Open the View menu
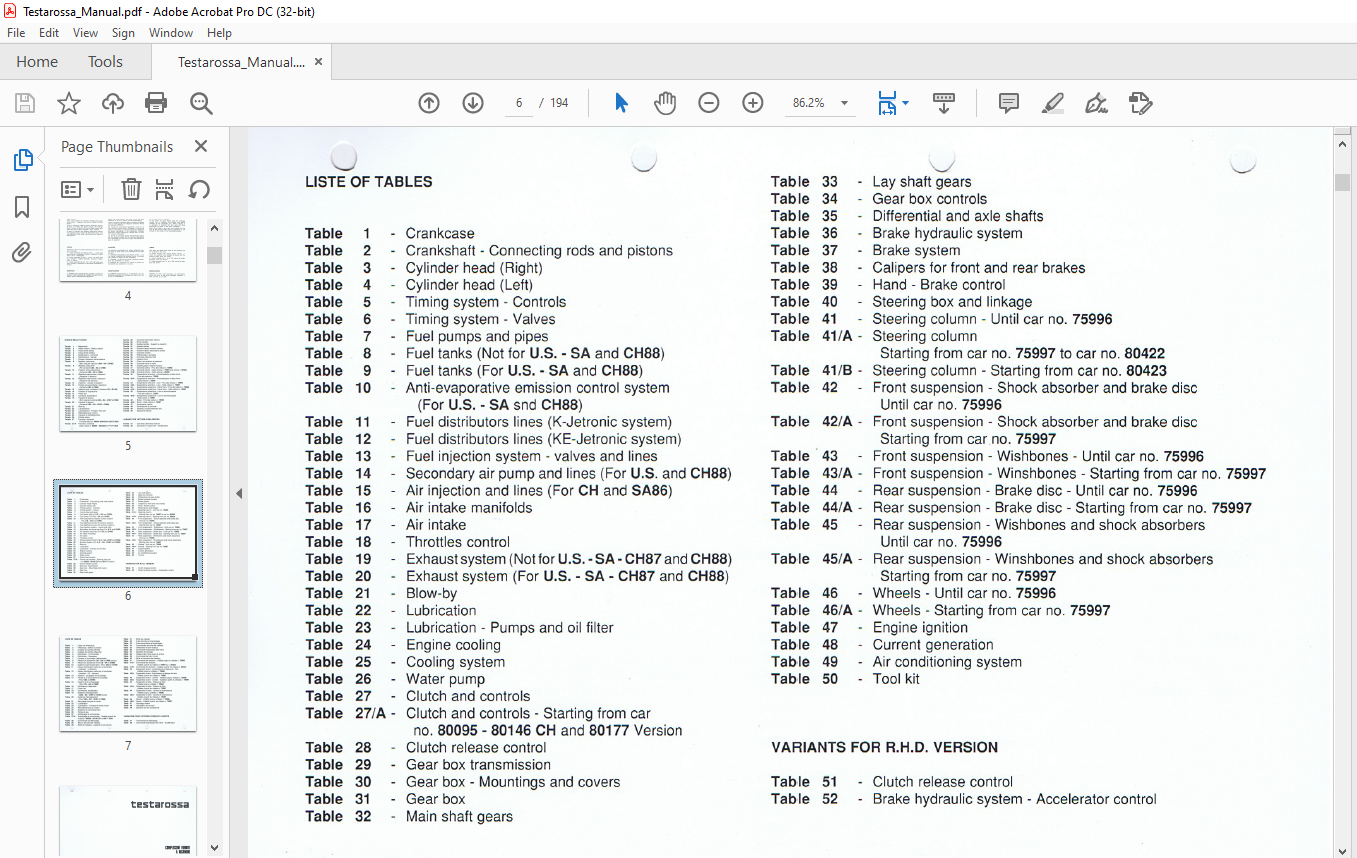Screen dimensions: 1357x858 click(86, 33)
